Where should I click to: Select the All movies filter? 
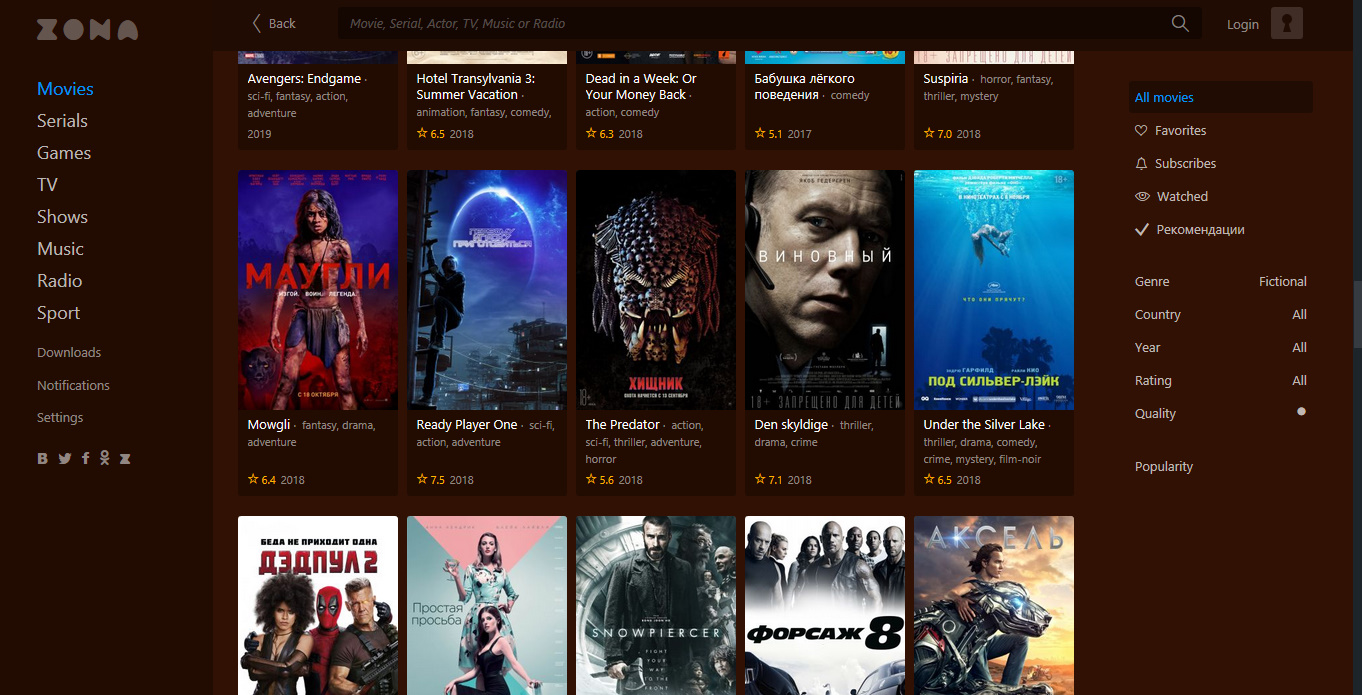coord(1221,97)
